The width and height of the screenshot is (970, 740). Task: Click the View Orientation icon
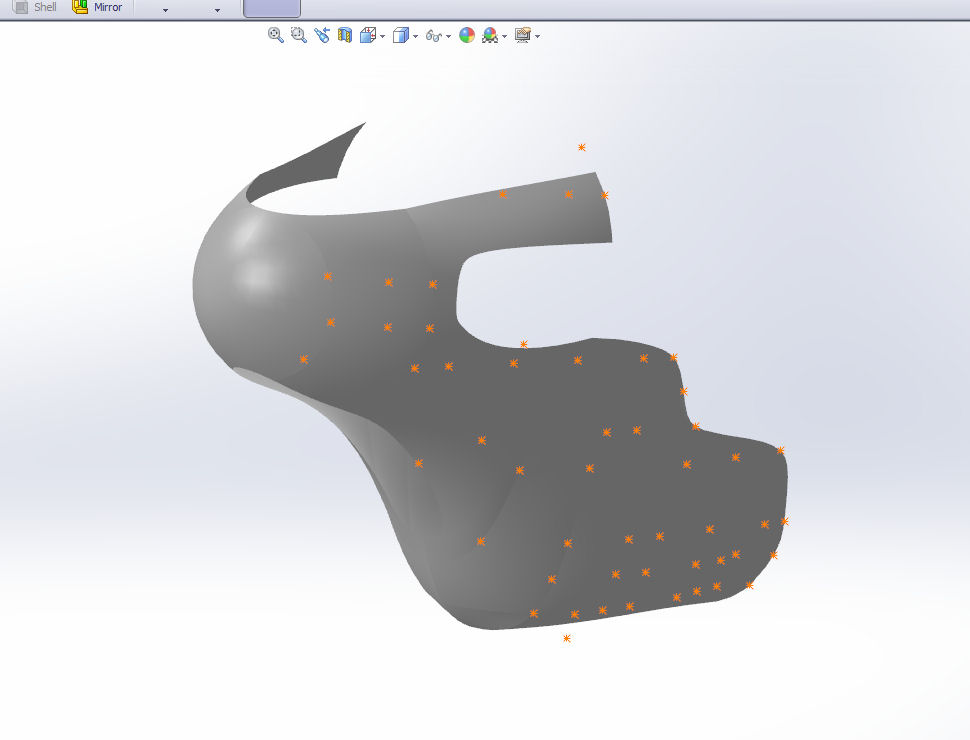point(367,35)
